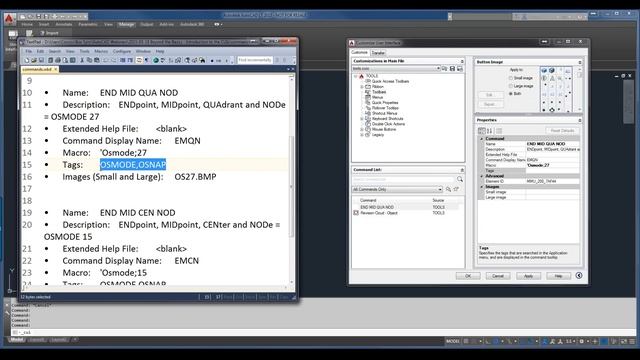Viewport: 640px width, 360px height.
Task: Open the Macros menu in TextPad
Action: coord(101,51)
